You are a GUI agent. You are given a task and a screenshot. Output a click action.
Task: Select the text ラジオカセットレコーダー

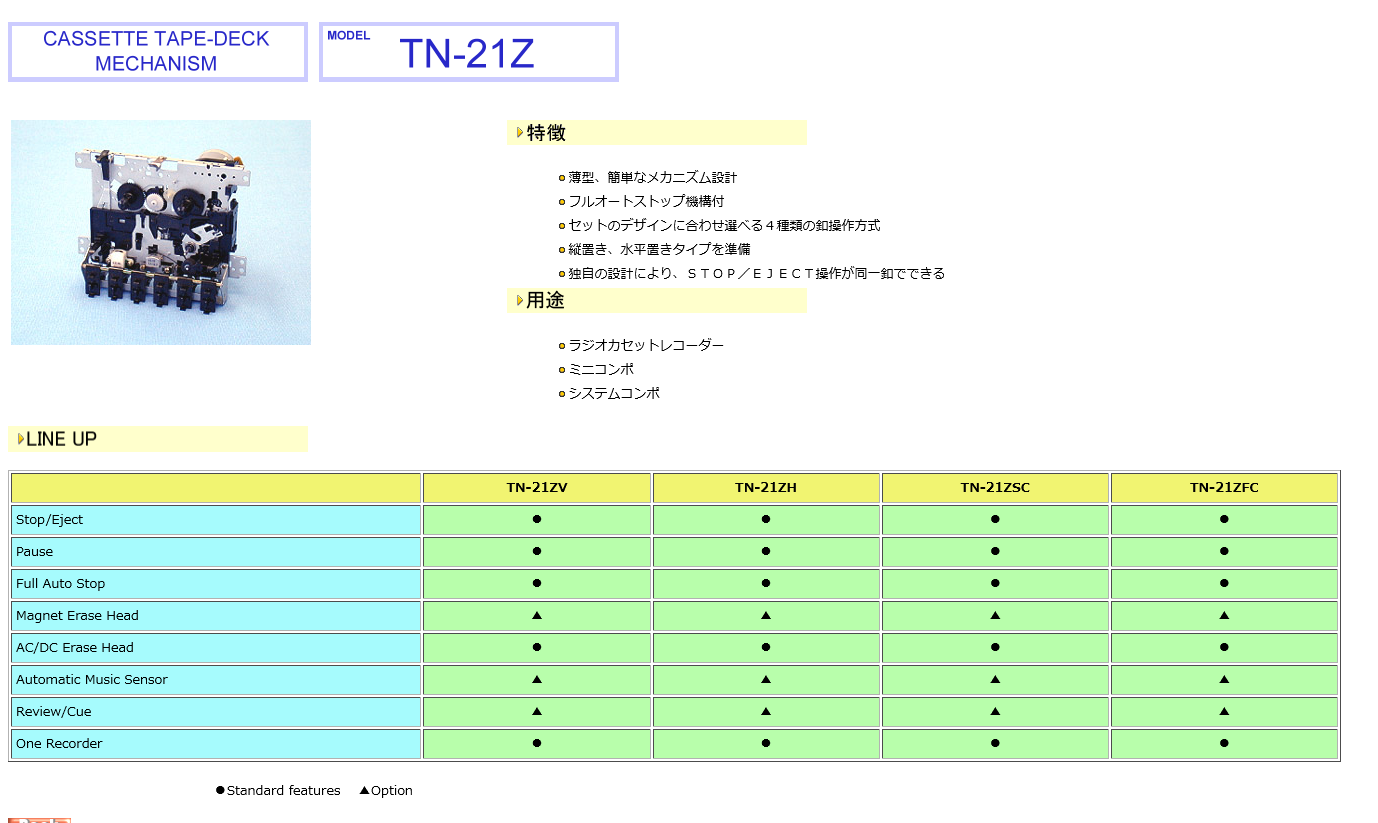(x=647, y=345)
